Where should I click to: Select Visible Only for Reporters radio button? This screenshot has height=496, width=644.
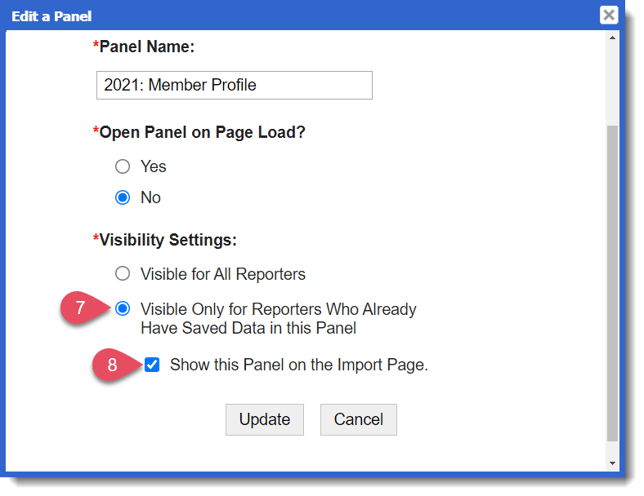[x=123, y=309]
